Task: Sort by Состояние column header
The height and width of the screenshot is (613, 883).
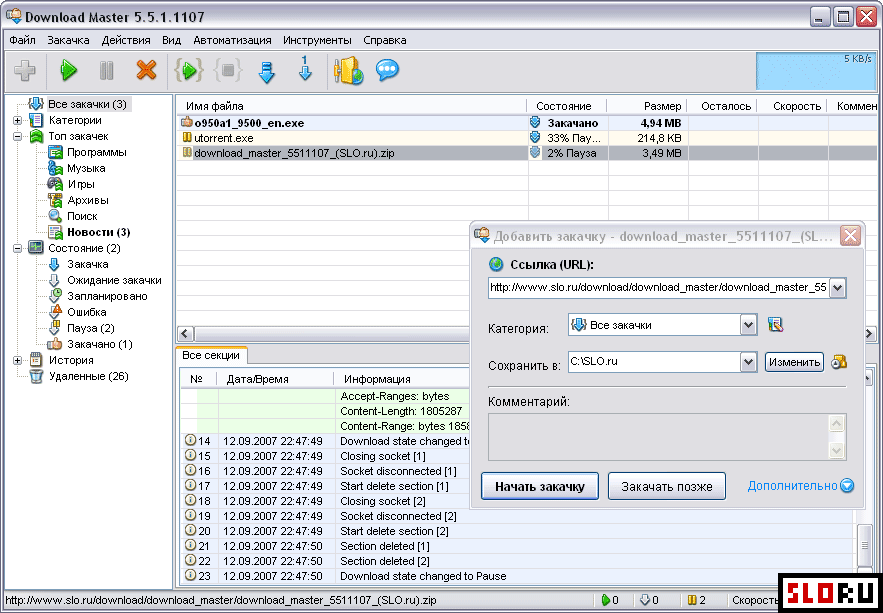Action: 567,106
